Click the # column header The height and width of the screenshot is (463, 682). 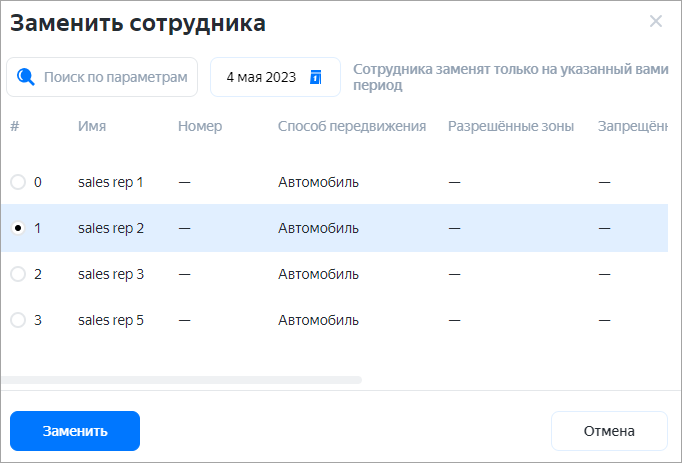(x=15, y=126)
